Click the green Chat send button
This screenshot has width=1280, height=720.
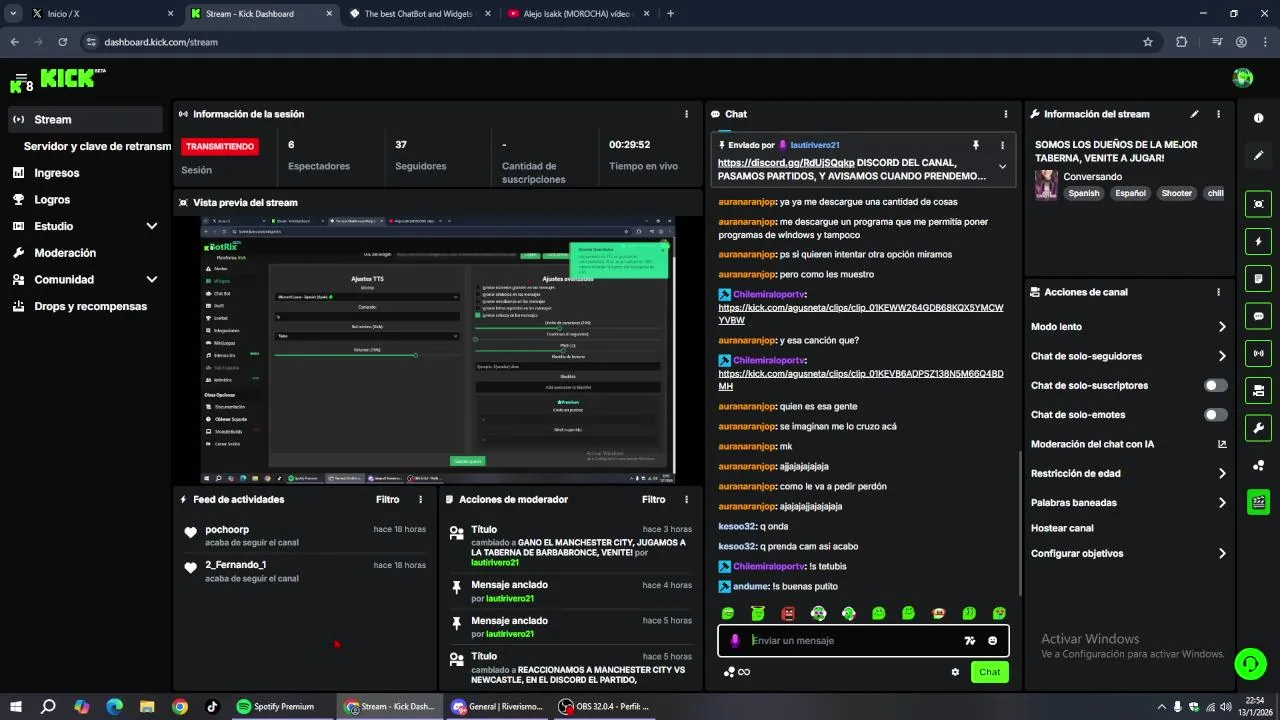[989, 672]
